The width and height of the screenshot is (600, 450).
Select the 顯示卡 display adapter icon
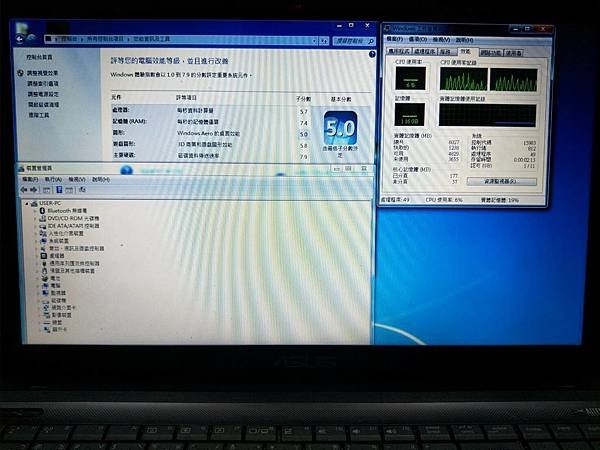[x=47, y=329]
